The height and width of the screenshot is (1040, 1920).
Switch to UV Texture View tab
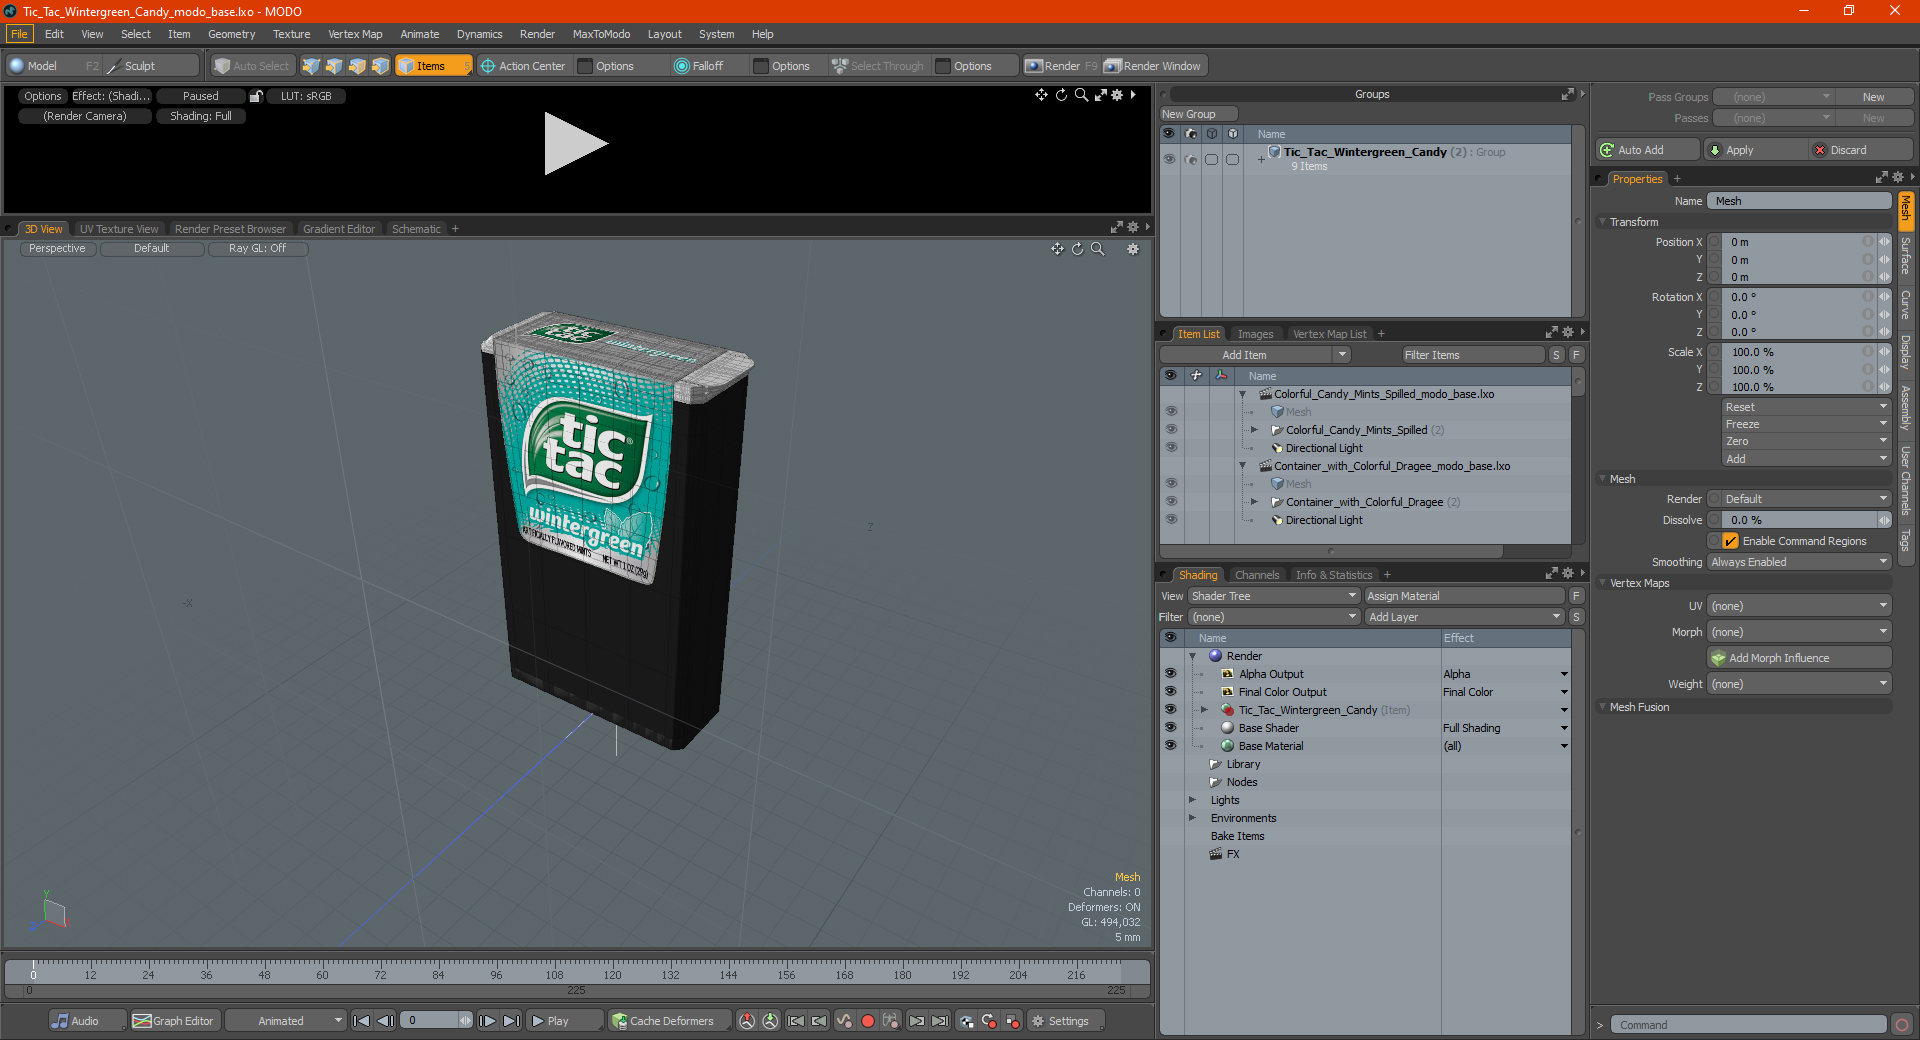click(x=119, y=229)
